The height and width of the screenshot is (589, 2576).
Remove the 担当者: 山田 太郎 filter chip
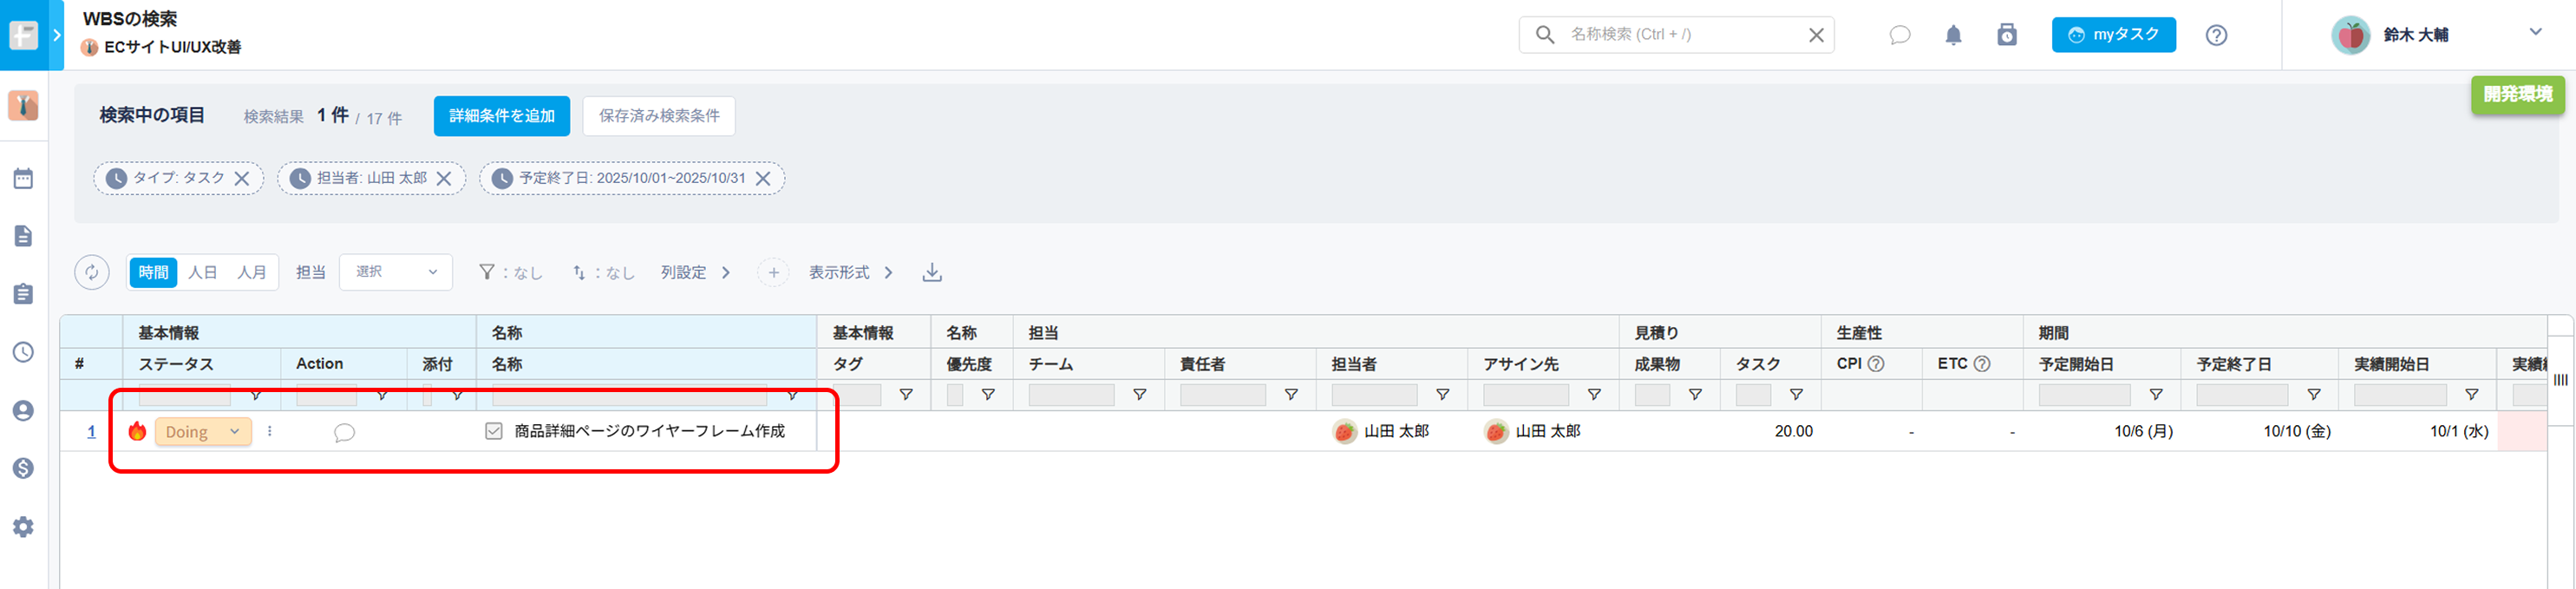click(x=444, y=178)
